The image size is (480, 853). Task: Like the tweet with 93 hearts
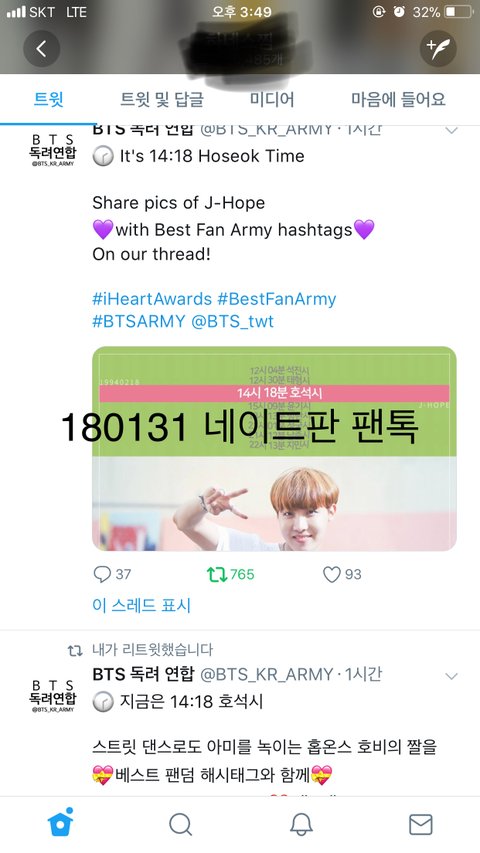pyautogui.click(x=331, y=574)
